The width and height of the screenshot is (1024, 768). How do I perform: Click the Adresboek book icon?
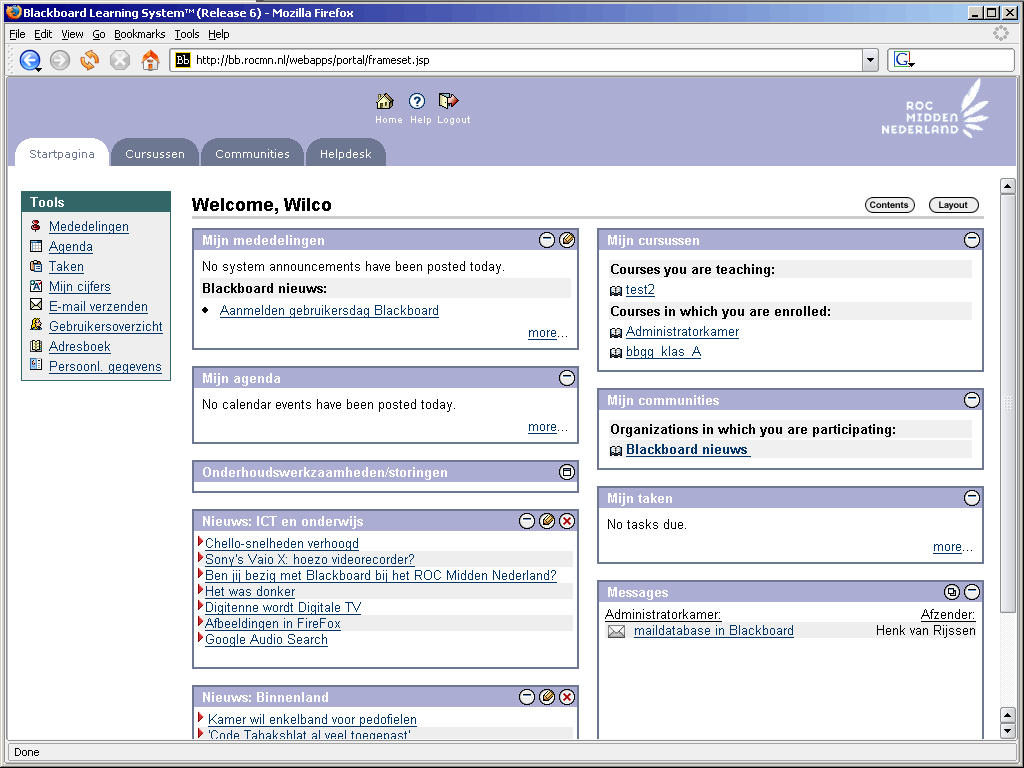[36, 345]
